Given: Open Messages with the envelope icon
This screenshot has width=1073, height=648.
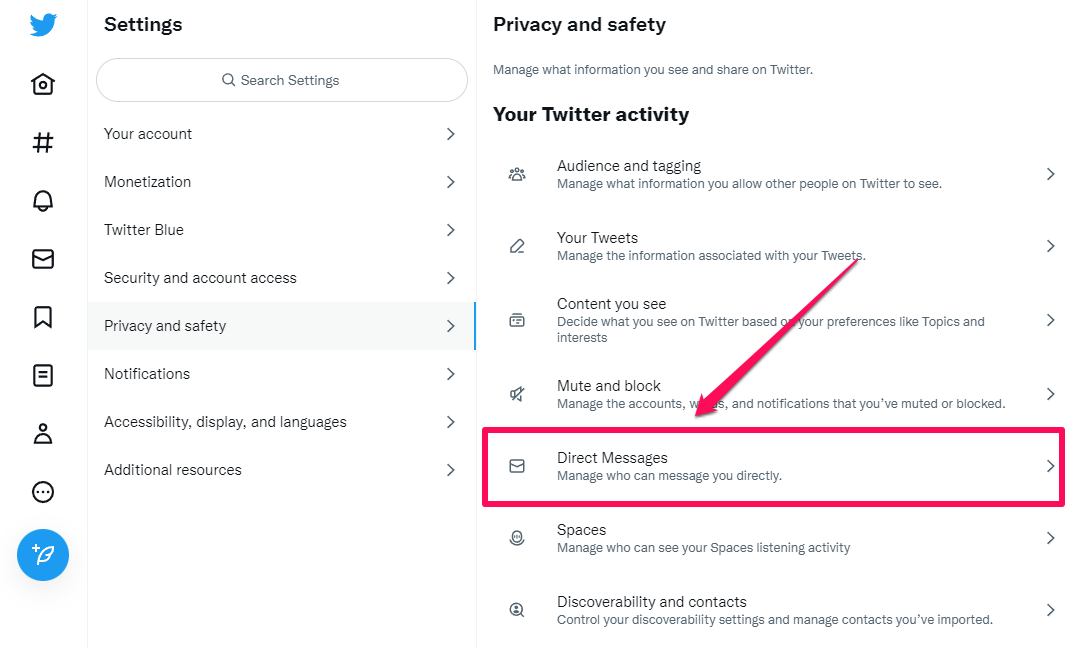Looking at the screenshot, I should point(42,258).
